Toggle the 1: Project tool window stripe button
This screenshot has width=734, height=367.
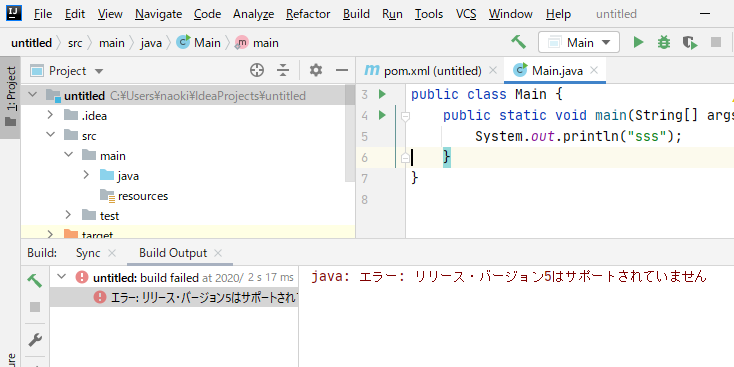coord(10,97)
